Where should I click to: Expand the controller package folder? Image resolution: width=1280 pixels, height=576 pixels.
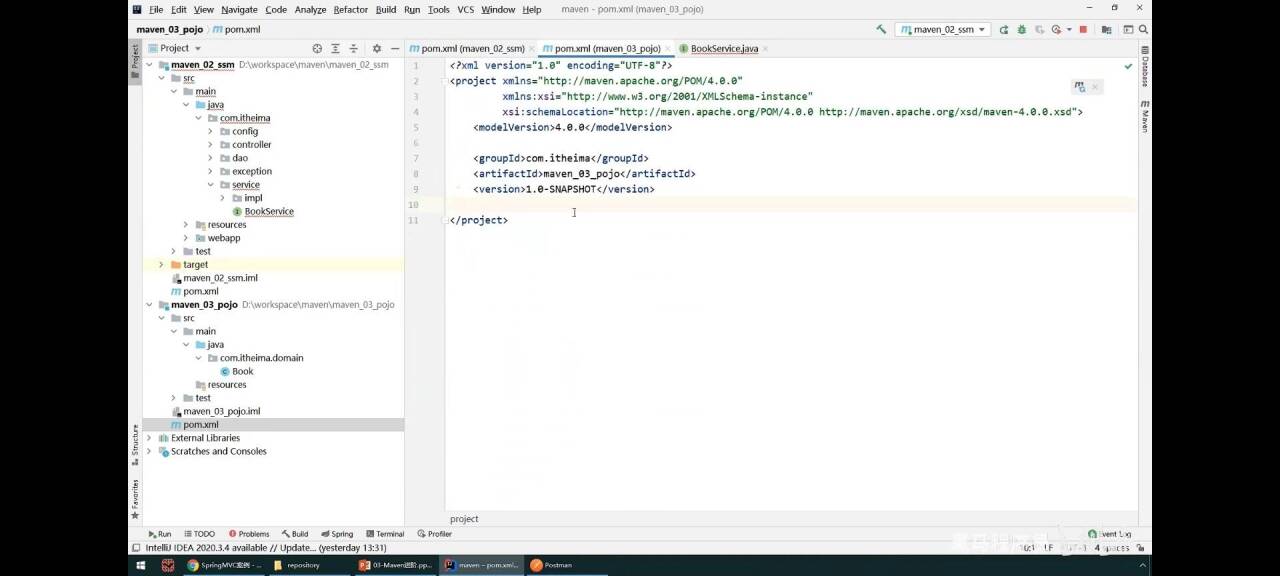coord(211,145)
